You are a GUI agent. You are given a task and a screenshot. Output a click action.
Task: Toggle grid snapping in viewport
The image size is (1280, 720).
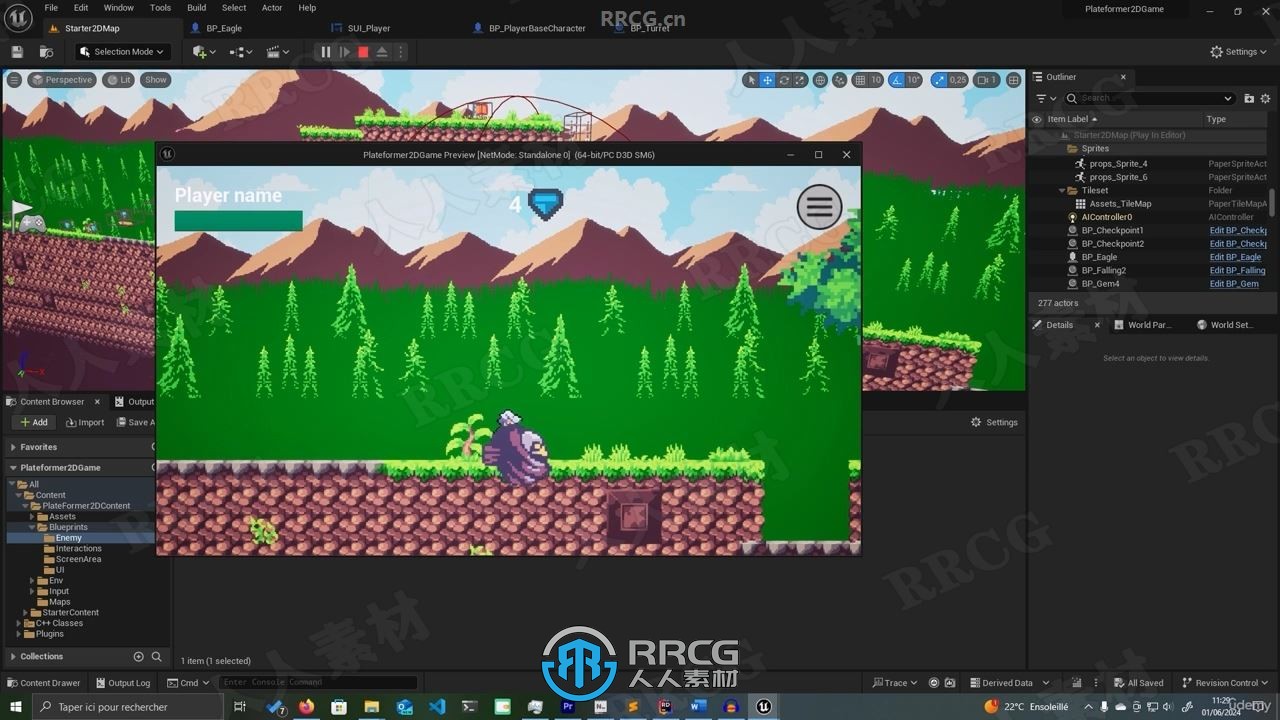(x=860, y=80)
